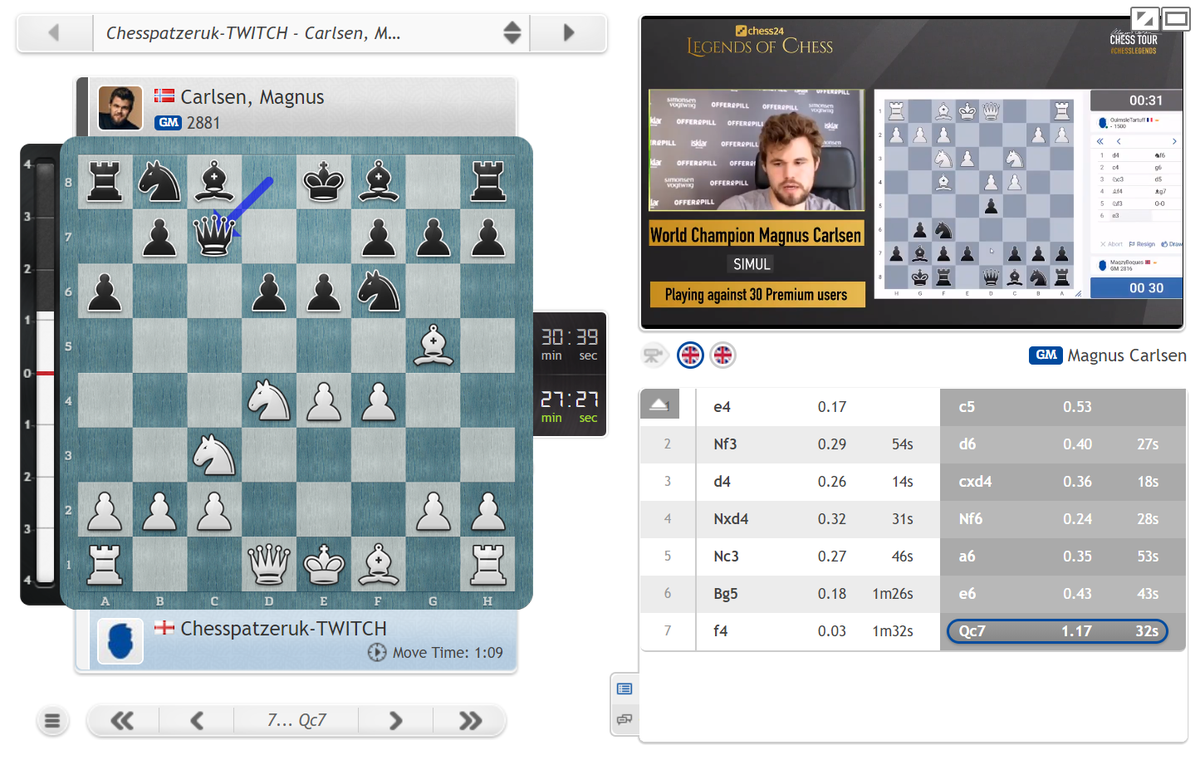
Task: Click the Move Time clock icon
Action: 376,653
